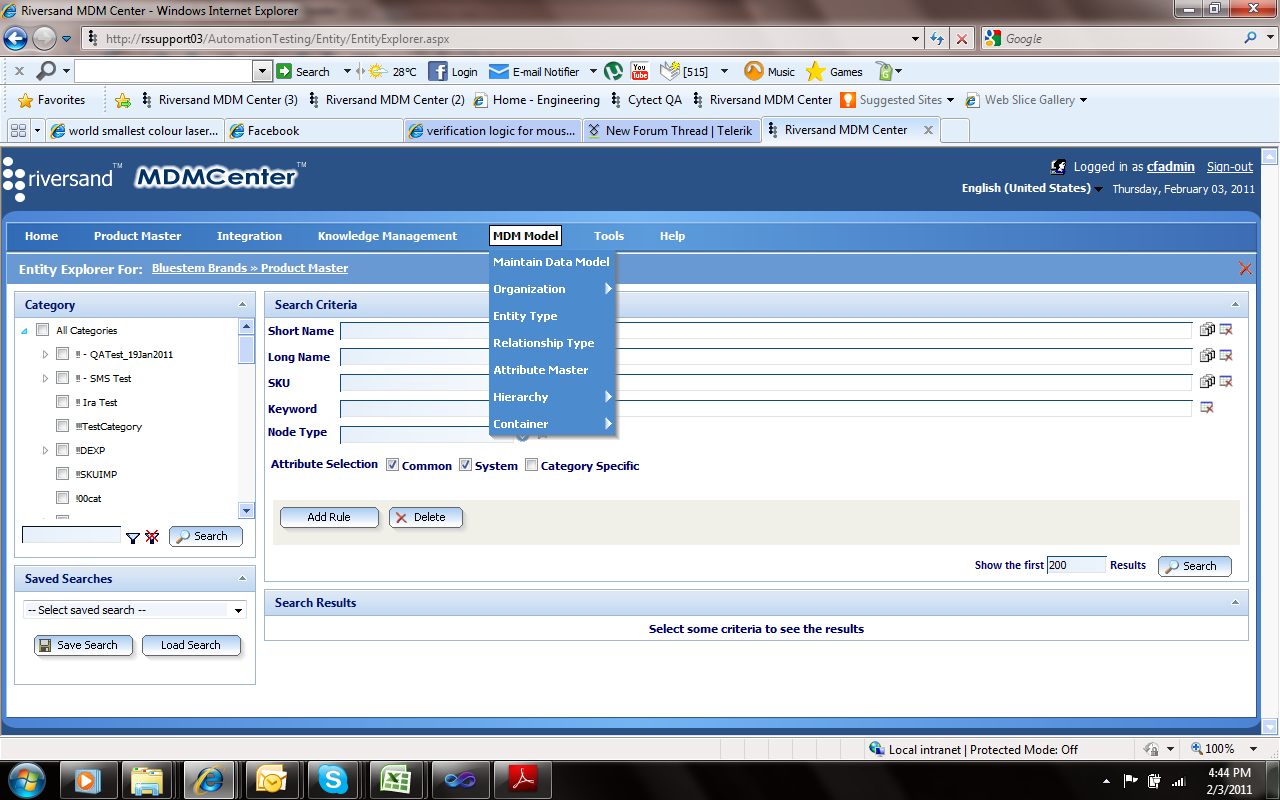Click the Delete rule button

(x=426, y=517)
